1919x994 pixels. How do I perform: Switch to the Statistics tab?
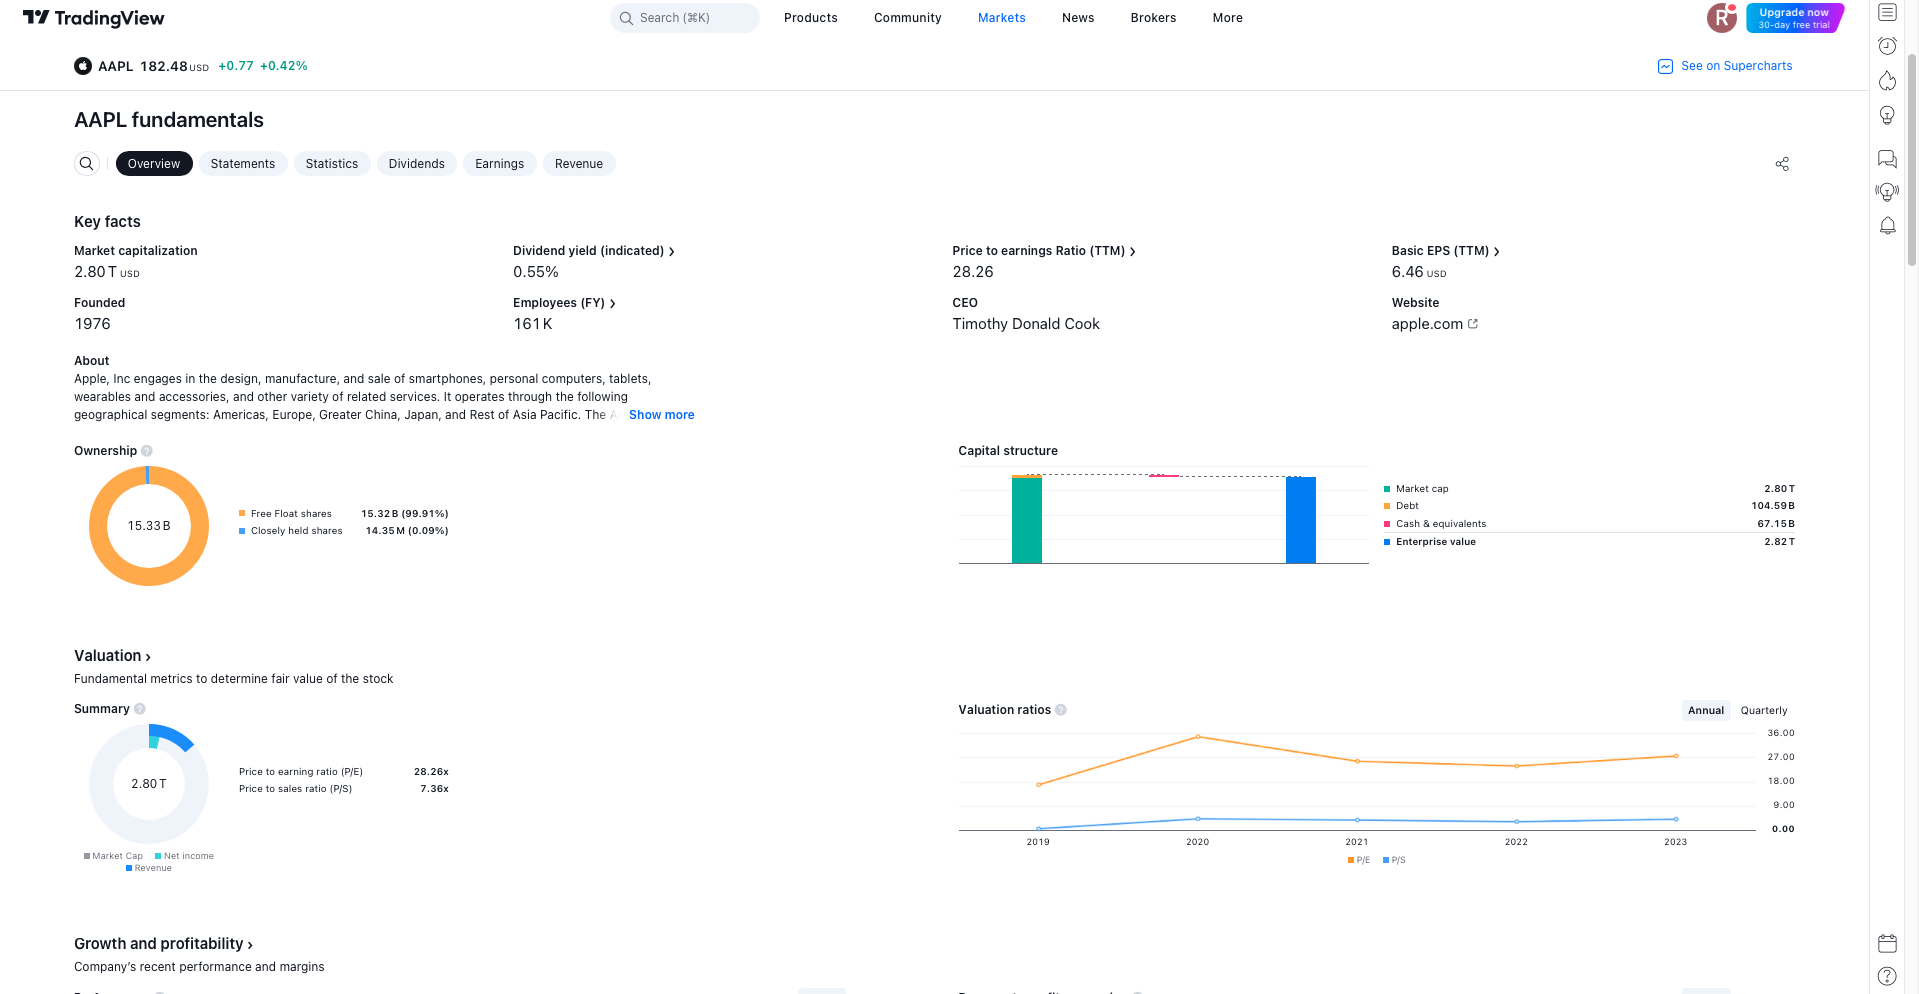pyautogui.click(x=332, y=164)
